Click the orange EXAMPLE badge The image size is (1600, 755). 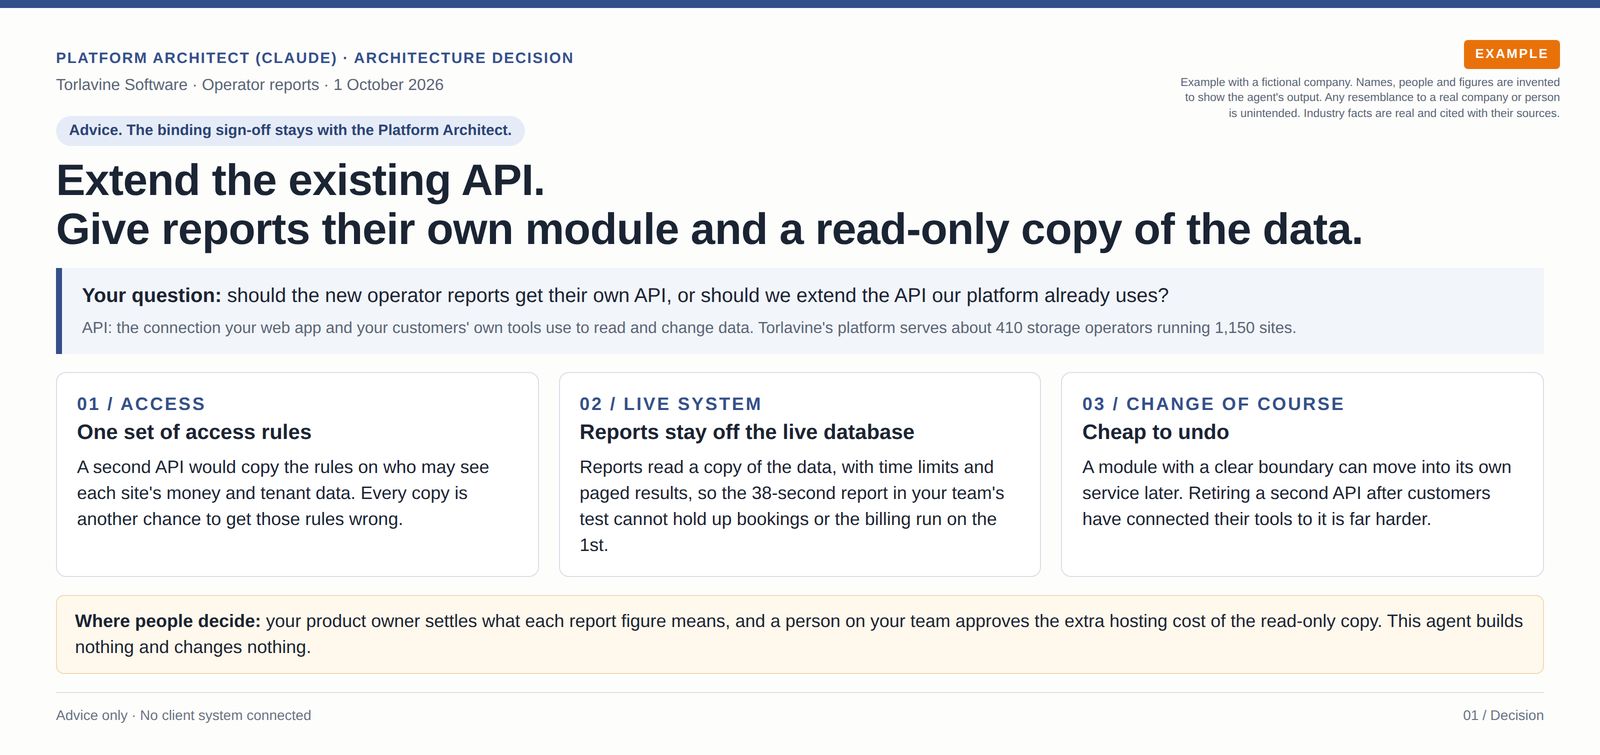coord(1511,54)
